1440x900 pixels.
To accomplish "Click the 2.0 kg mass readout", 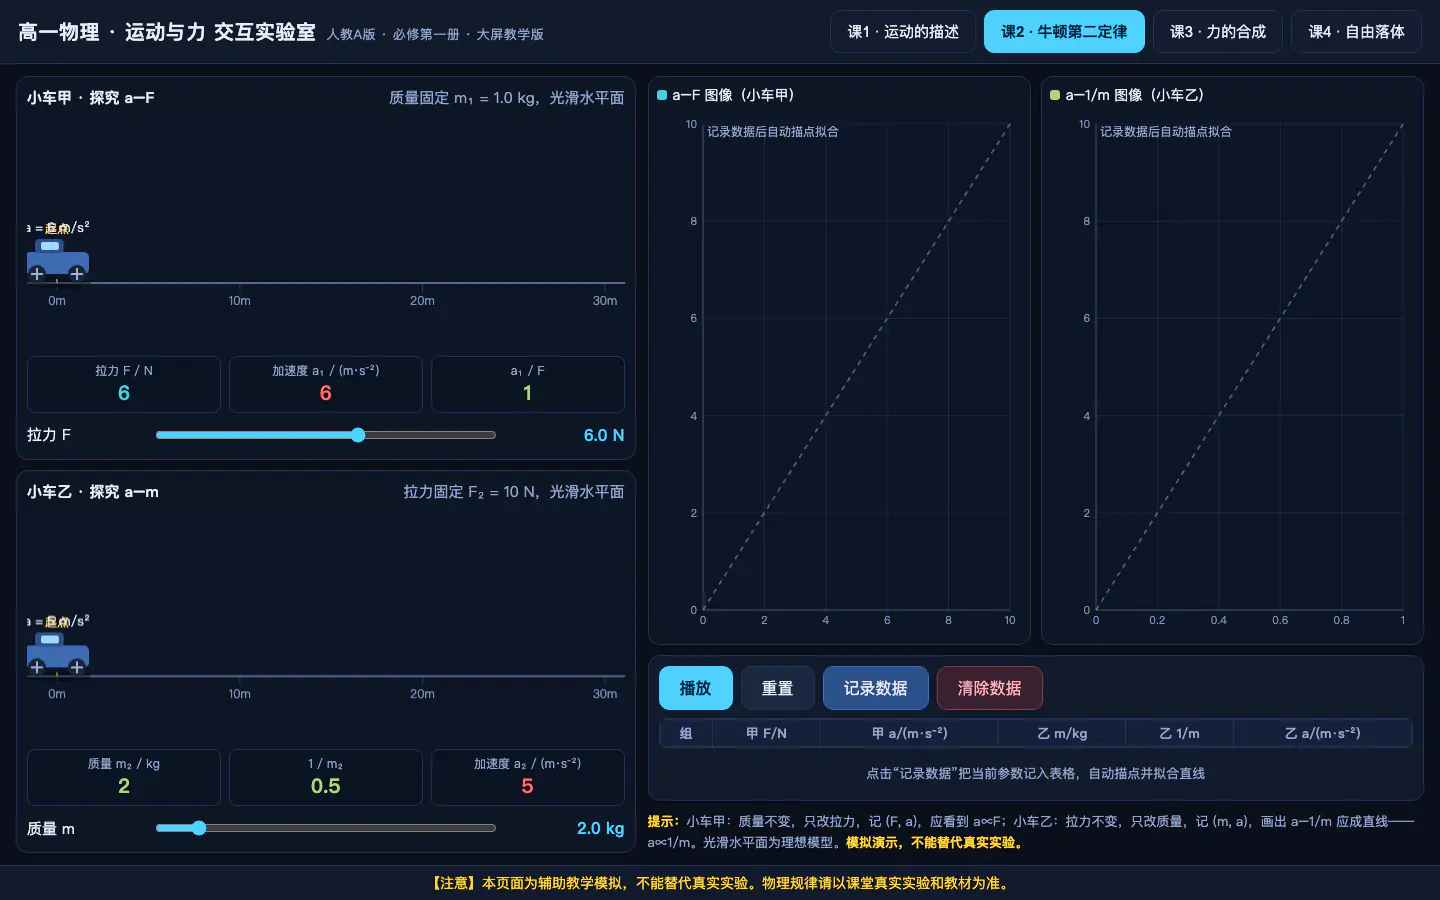I will click(x=600, y=828).
